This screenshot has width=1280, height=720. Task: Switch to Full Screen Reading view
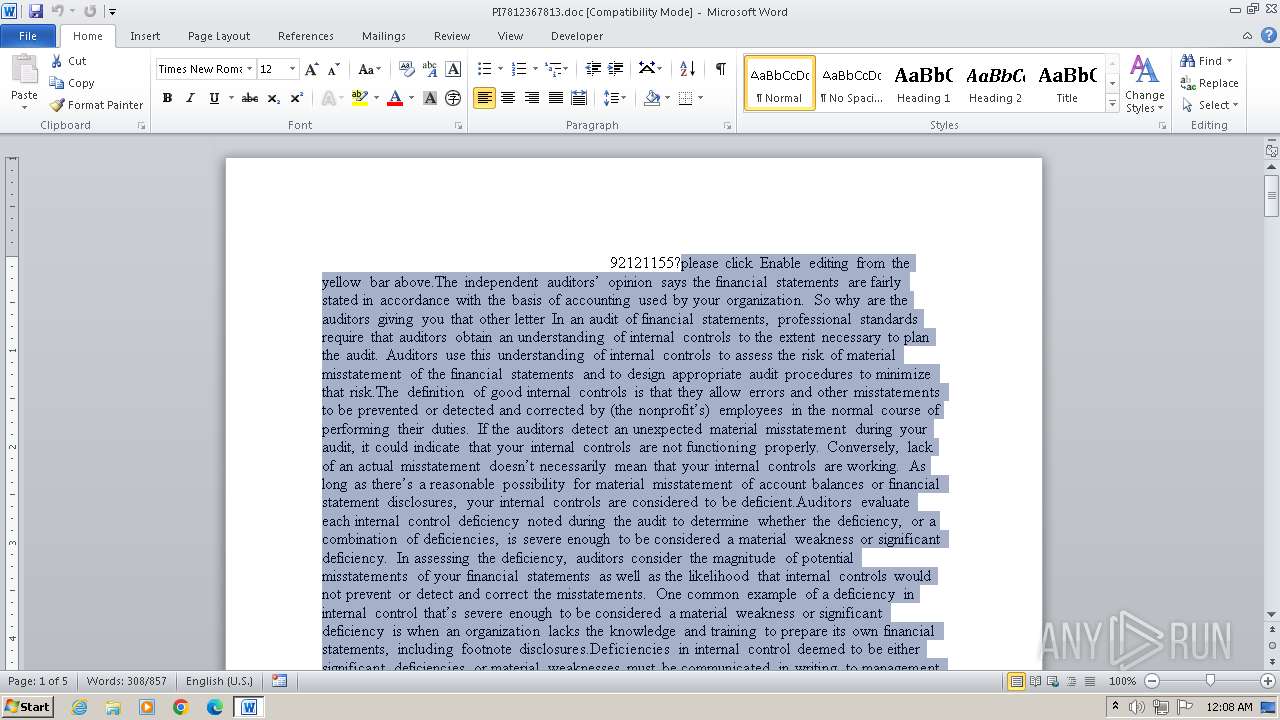coord(1034,681)
